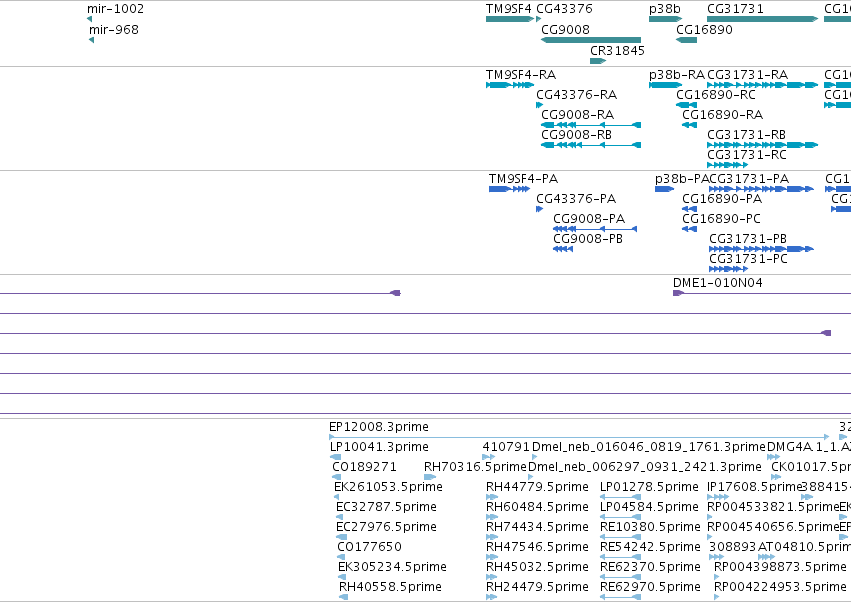Image resolution: width=851 pixels, height=602 pixels.
Task: Select the CG9008-PB protein label
Action: (x=588, y=239)
